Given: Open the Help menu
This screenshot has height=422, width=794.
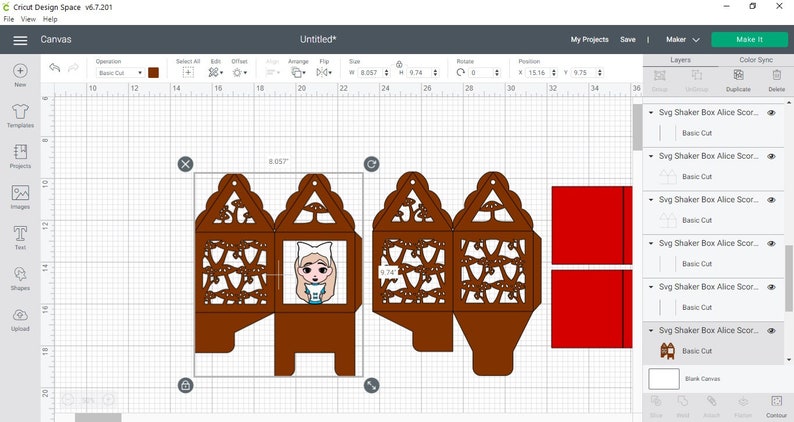Looking at the screenshot, I should coord(50,19).
